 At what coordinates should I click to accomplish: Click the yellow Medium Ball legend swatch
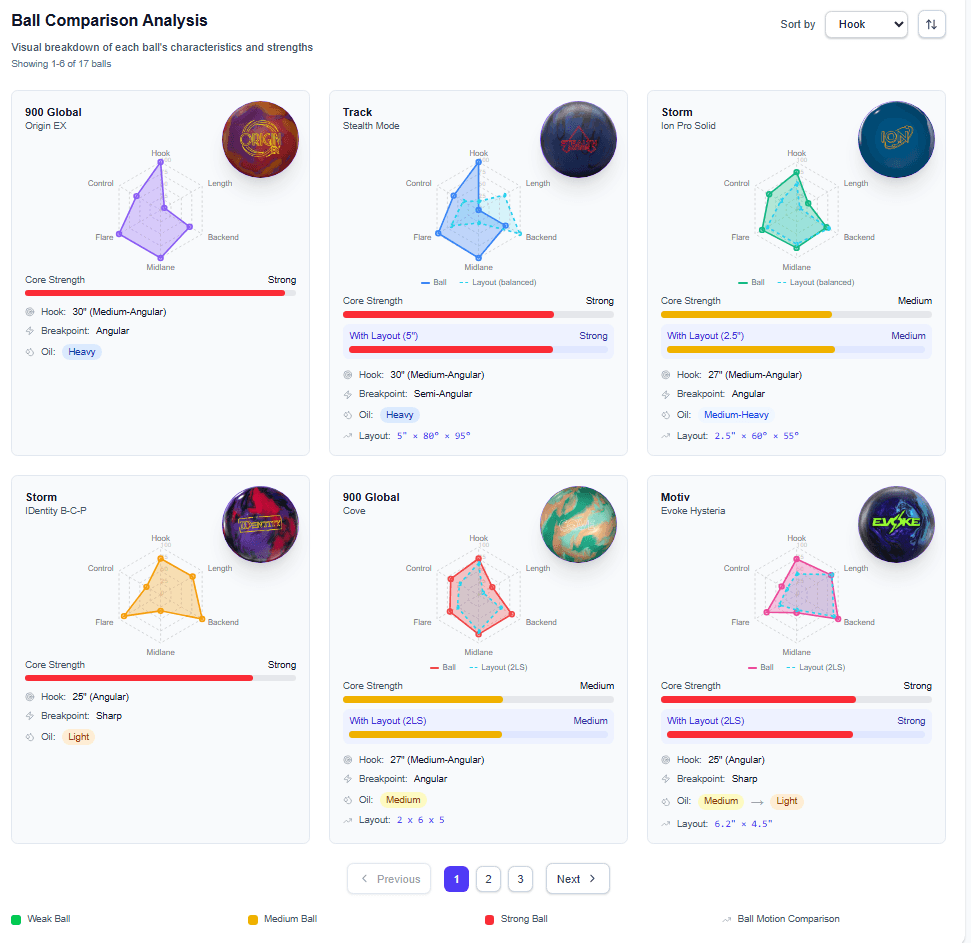pos(253,919)
